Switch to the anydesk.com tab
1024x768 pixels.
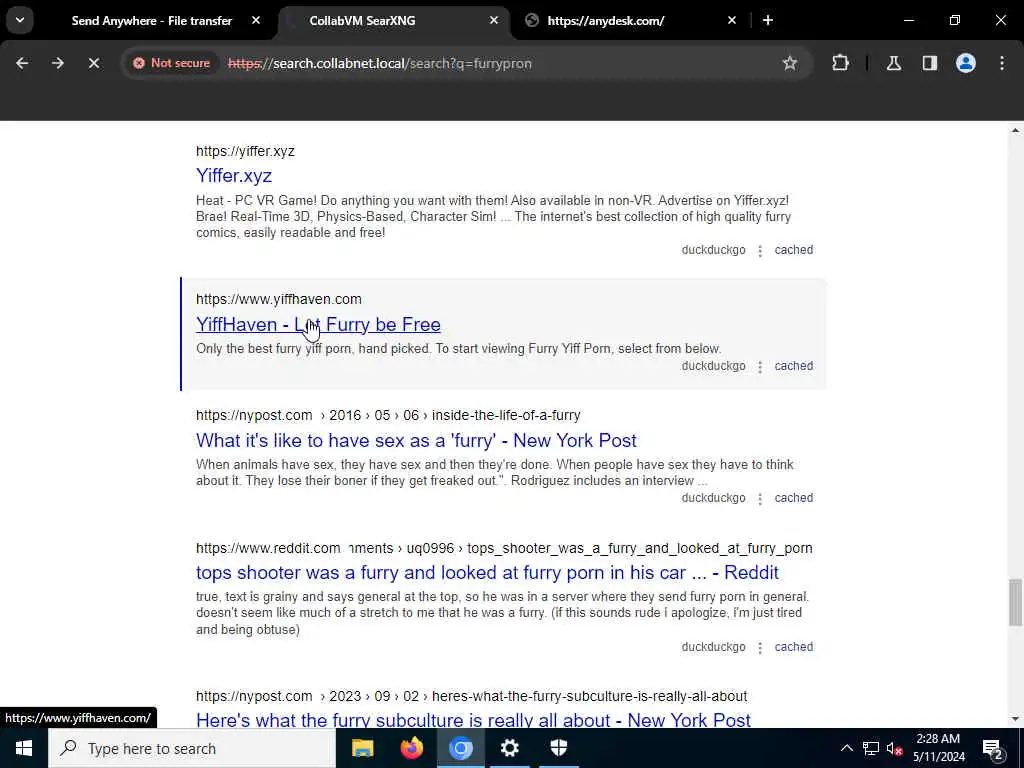click(x=605, y=21)
